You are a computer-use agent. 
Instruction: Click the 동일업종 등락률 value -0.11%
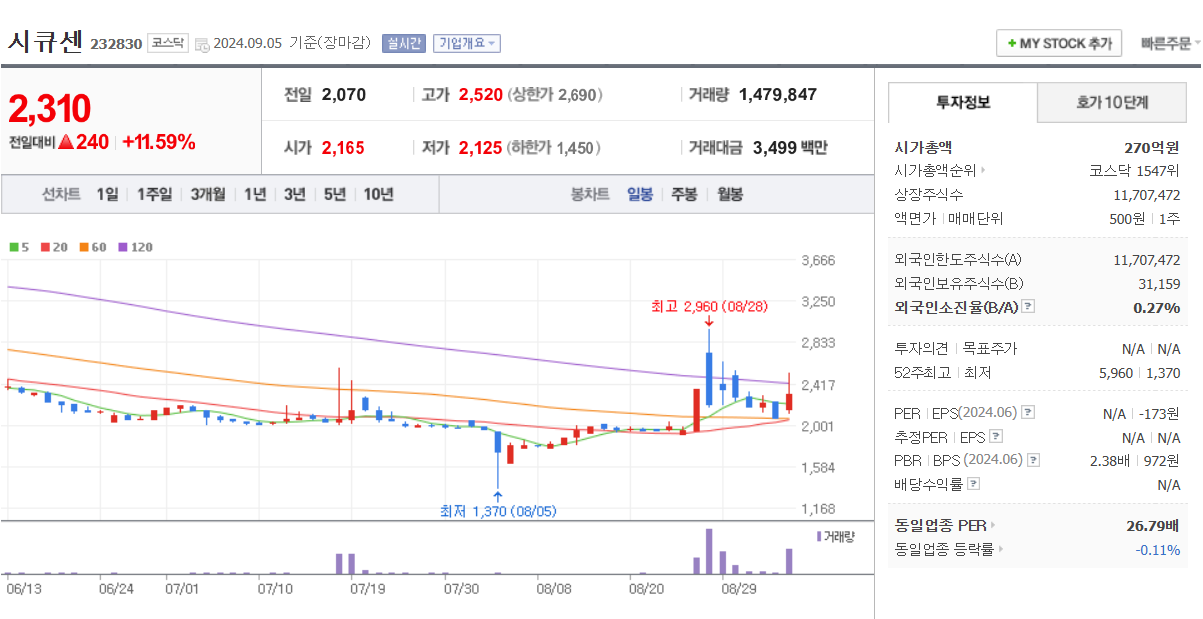pyautogui.click(x=1157, y=549)
